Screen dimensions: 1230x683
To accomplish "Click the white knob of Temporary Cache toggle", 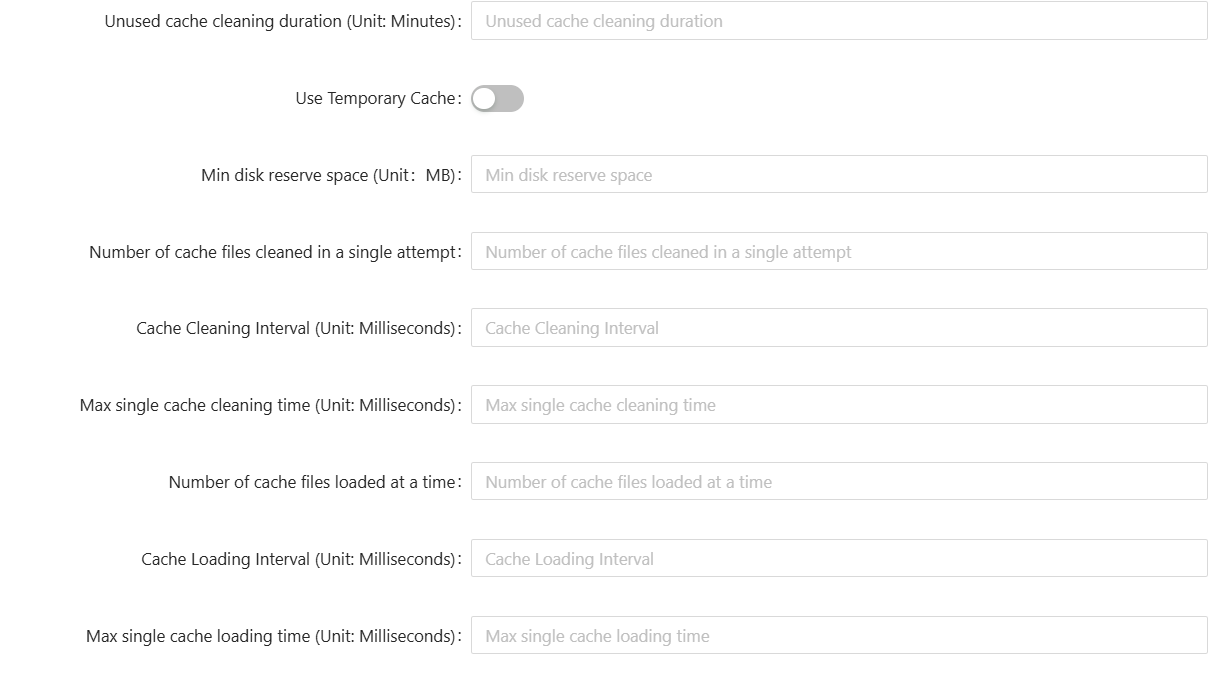I will 485,98.
